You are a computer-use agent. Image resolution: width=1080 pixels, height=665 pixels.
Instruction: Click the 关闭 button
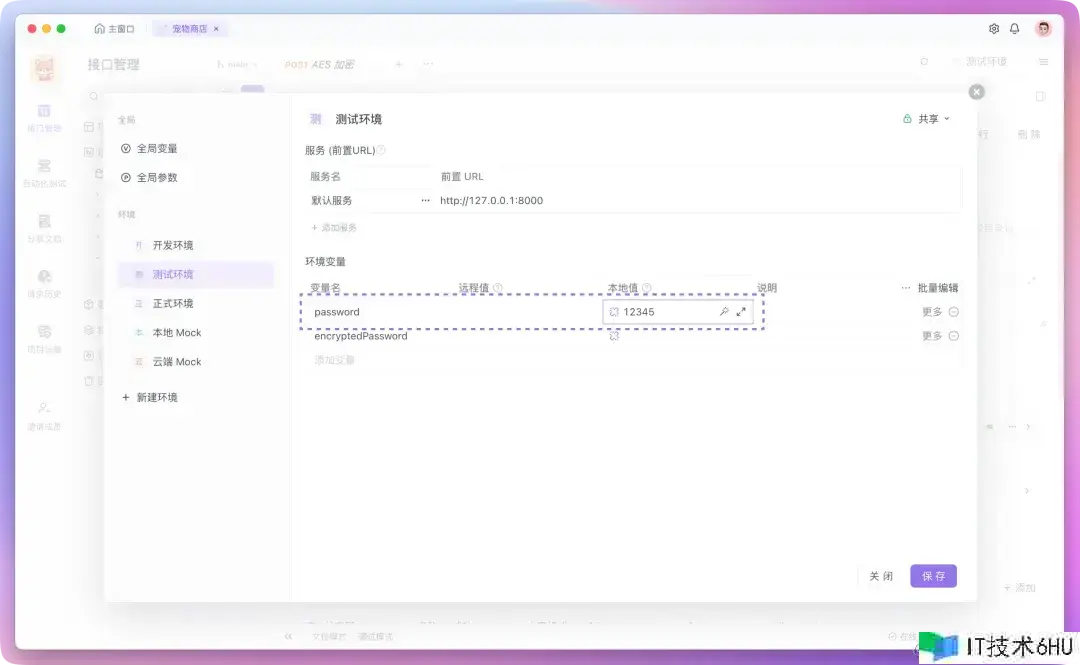click(x=881, y=576)
